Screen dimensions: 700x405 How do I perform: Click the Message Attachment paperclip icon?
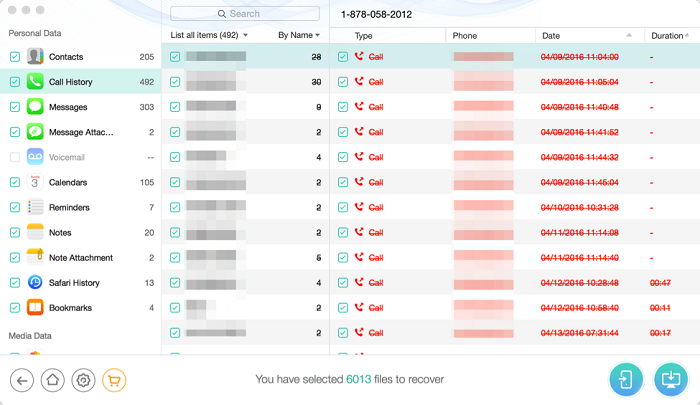pyautogui.click(x=35, y=132)
